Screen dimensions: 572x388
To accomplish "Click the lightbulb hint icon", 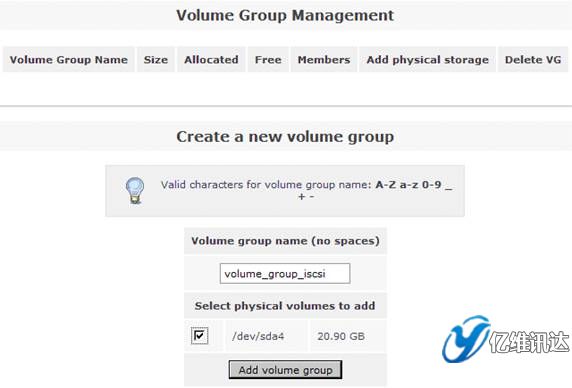I will 135,190.
